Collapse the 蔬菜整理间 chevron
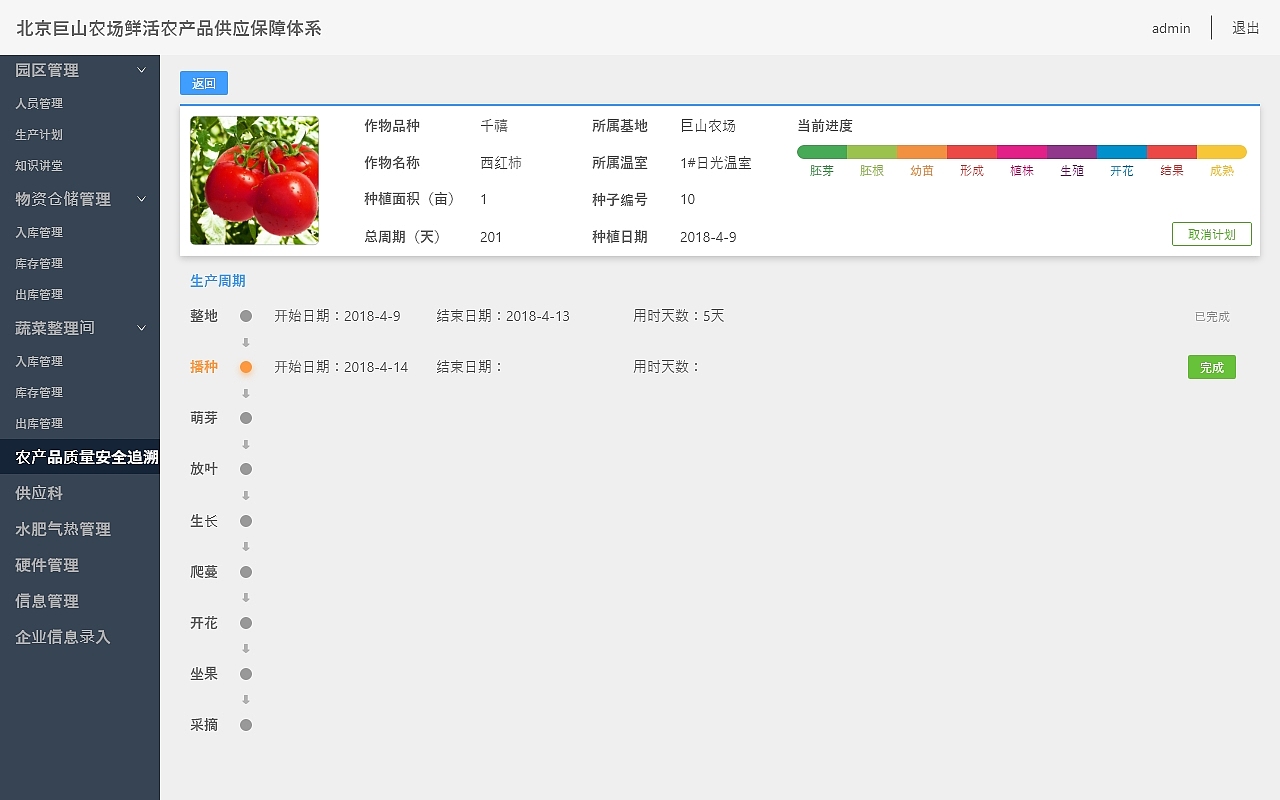The width and height of the screenshot is (1280, 800). coord(141,328)
